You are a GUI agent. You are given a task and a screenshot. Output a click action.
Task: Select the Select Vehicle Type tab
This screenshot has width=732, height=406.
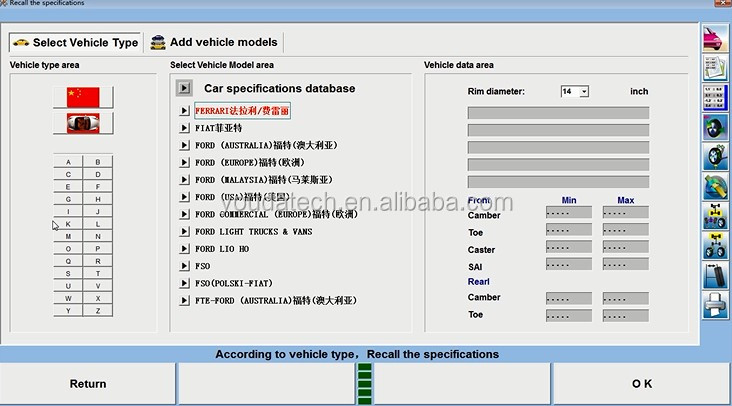click(76, 43)
